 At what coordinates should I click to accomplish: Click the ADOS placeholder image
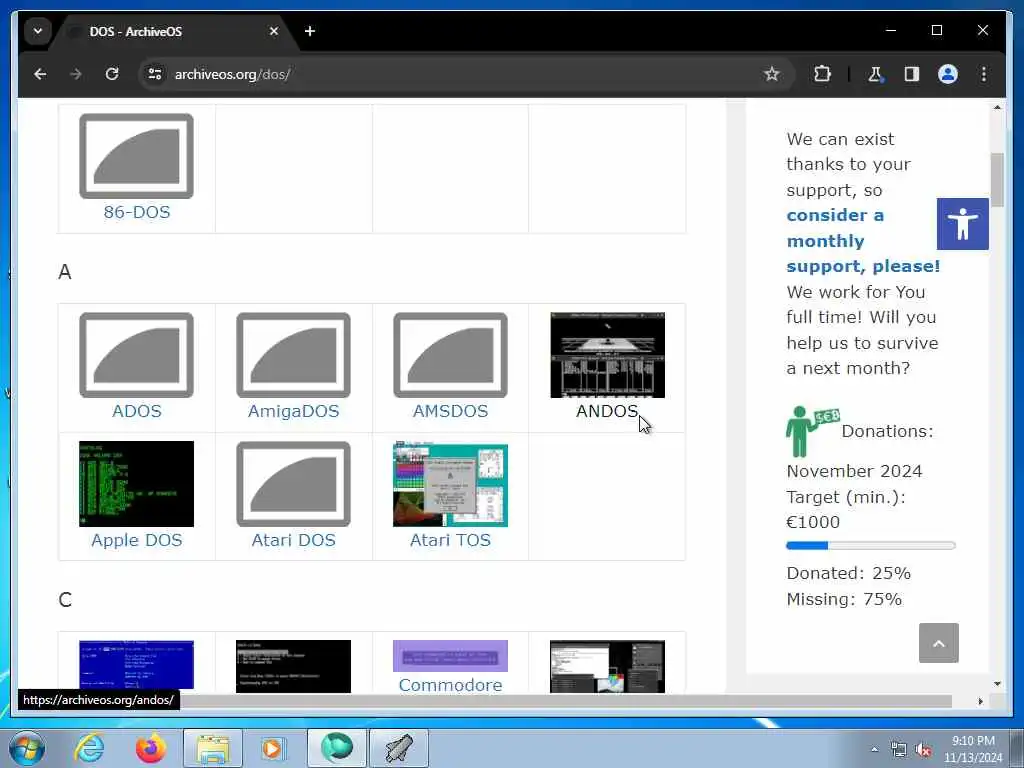tap(136, 355)
